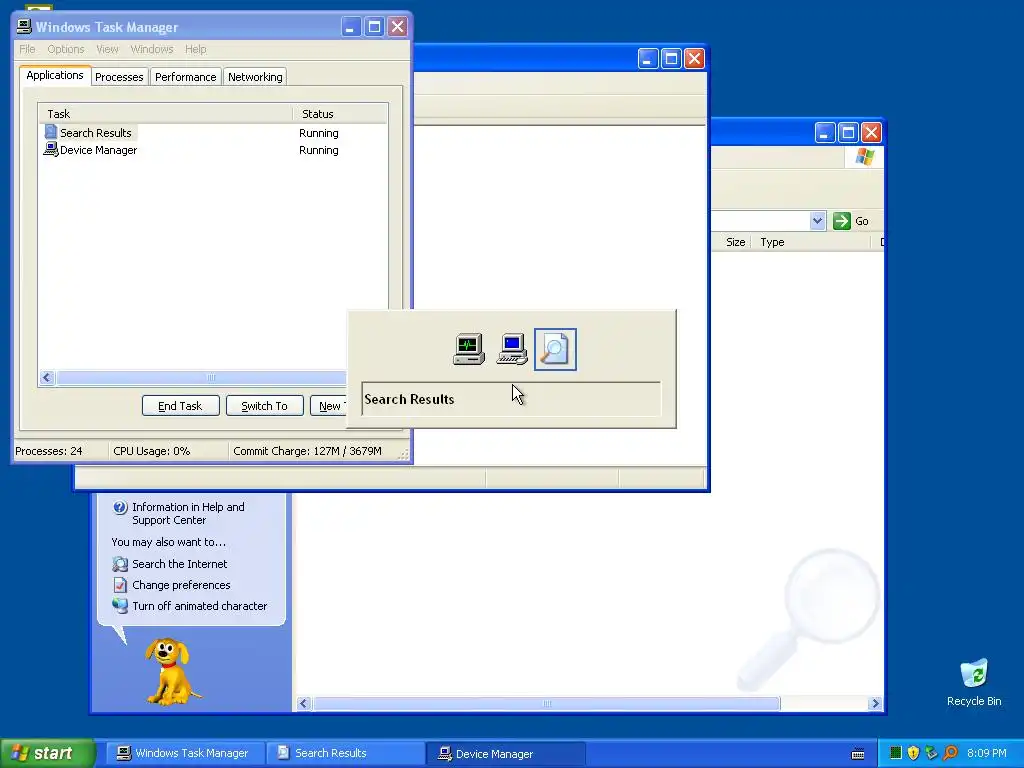The width and height of the screenshot is (1024, 768).
Task: Switch to the Networking tab
Action: tap(255, 77)
